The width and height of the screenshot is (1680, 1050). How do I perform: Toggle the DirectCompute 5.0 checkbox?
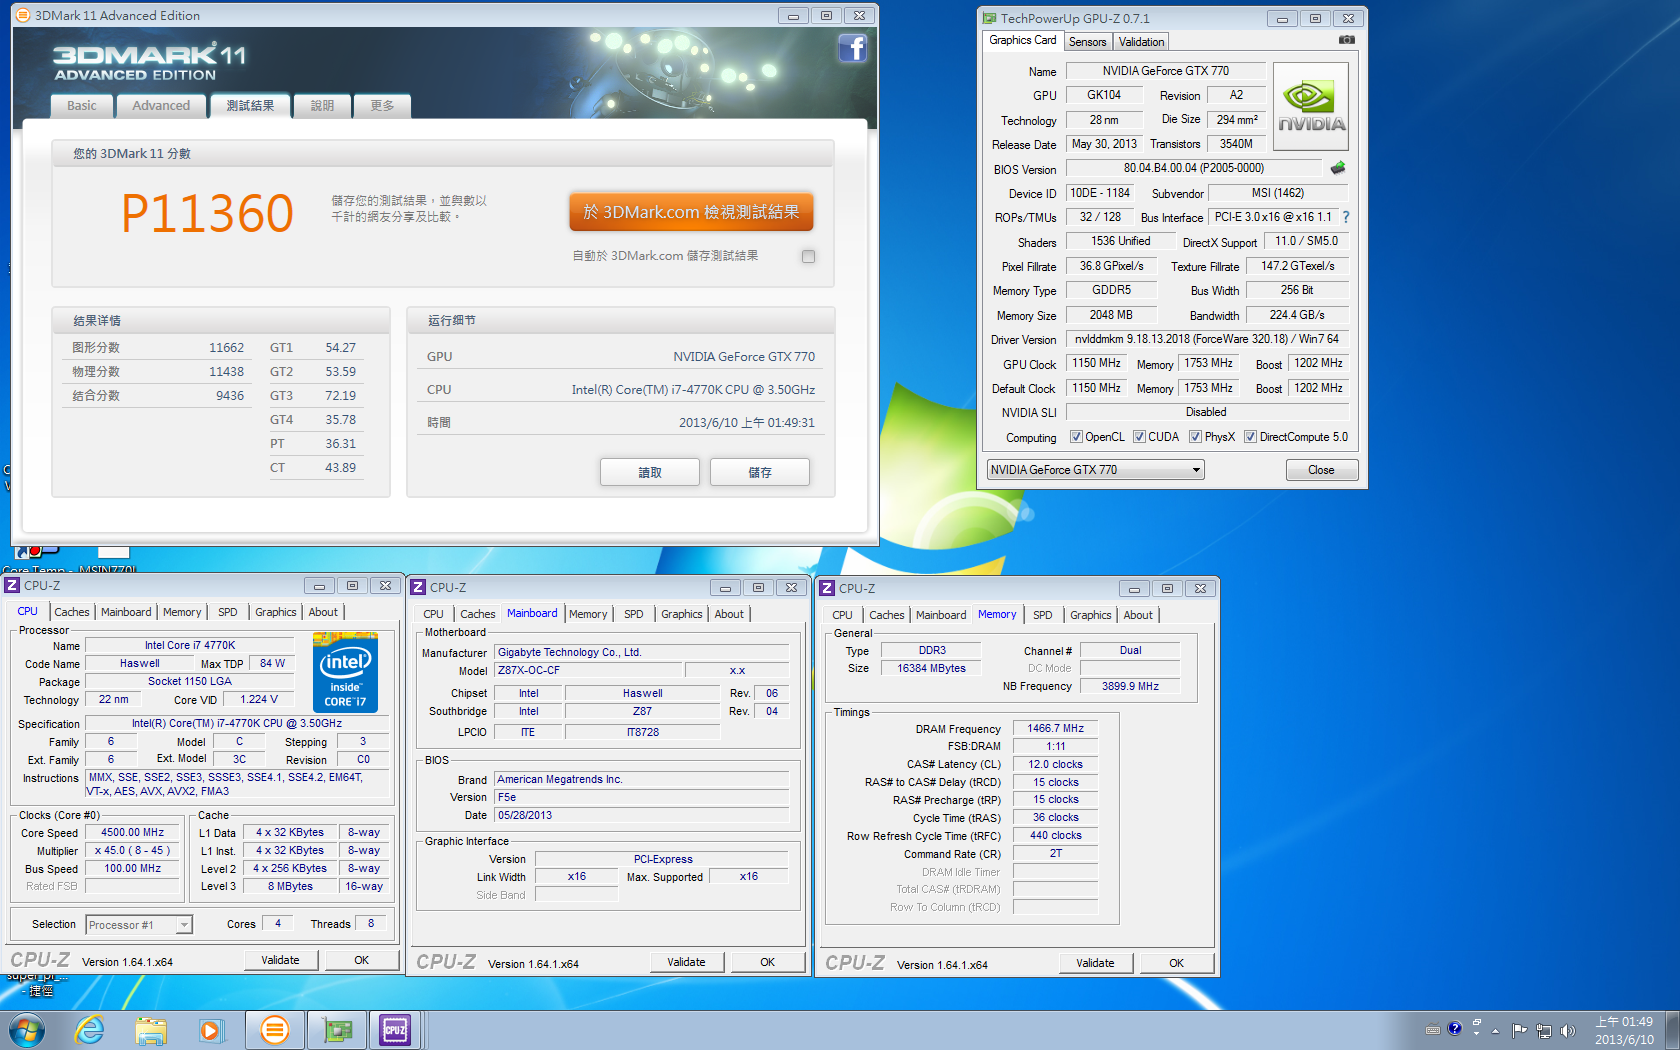[x=1250, y=437]
